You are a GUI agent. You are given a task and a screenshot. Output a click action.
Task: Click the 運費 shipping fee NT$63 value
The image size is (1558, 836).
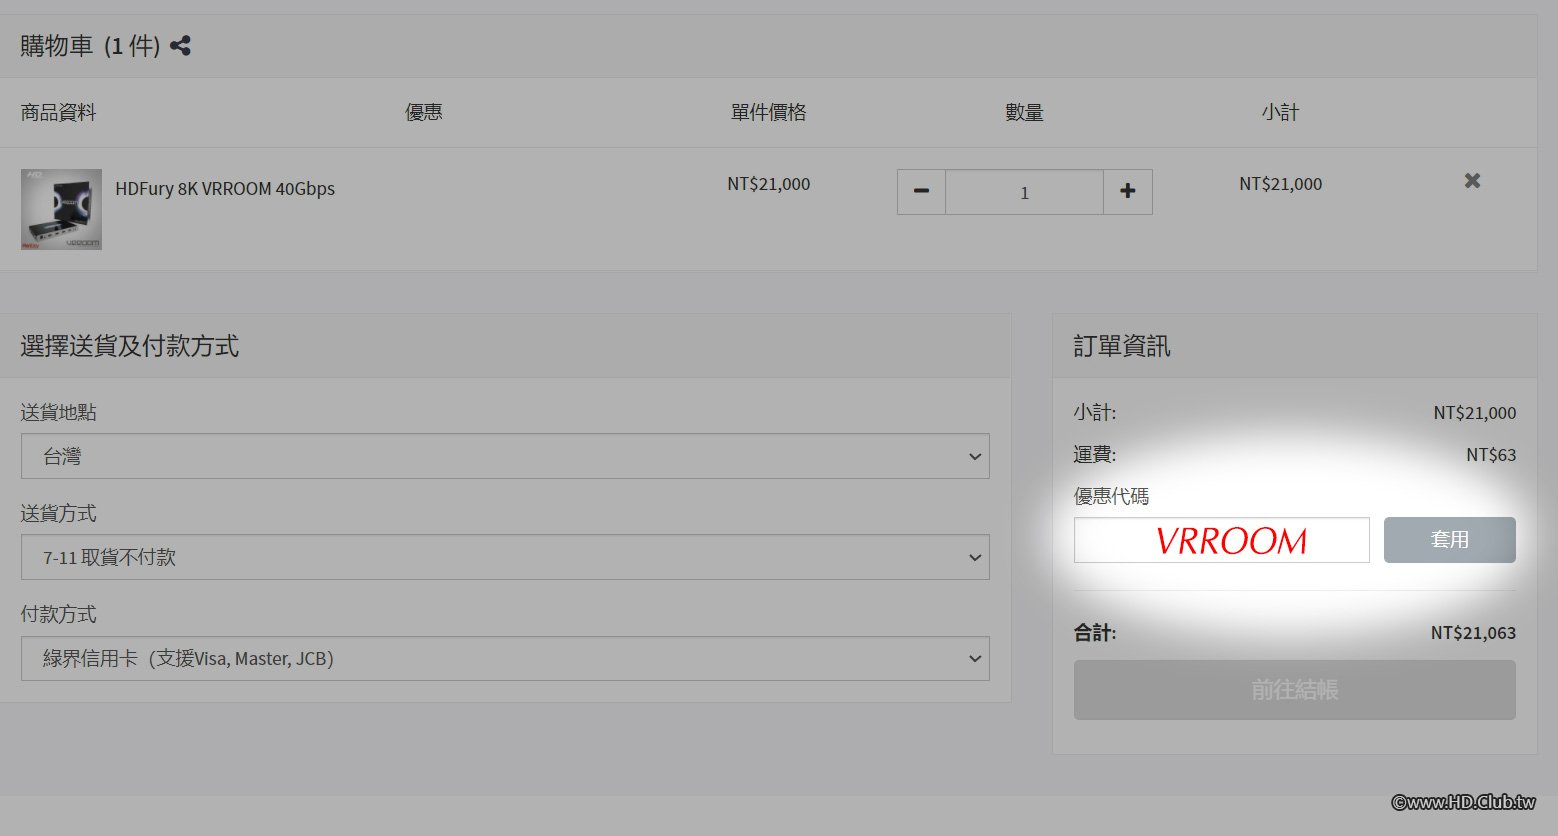[1491, 455]
